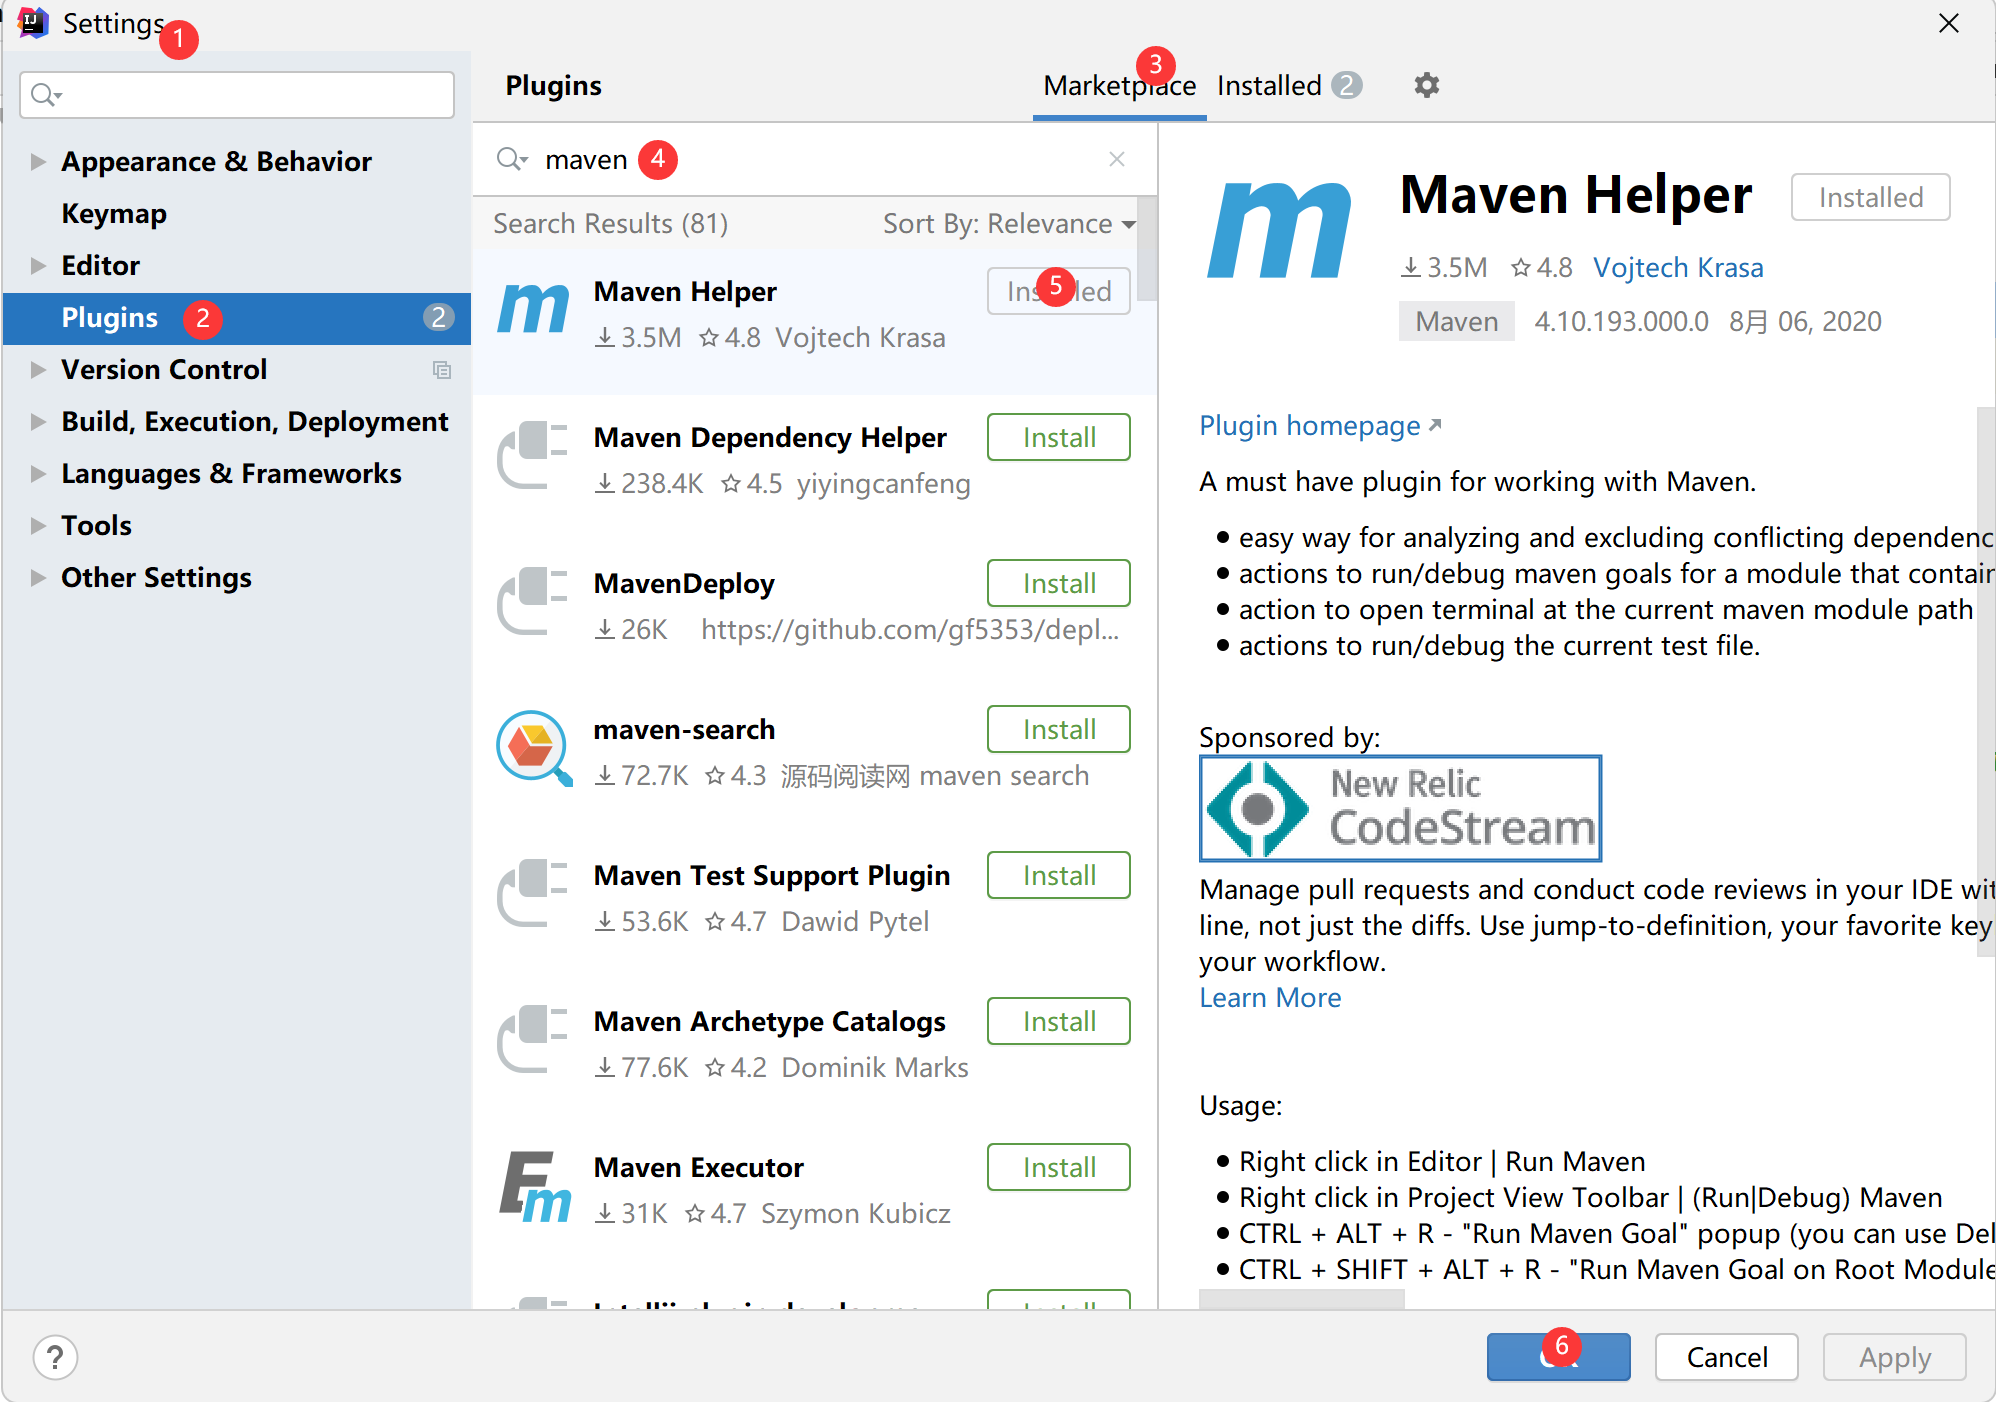Click the plugin results list scrollbar
The height and width of the screenshot is (1402, 1996).
coord(1147,250)
